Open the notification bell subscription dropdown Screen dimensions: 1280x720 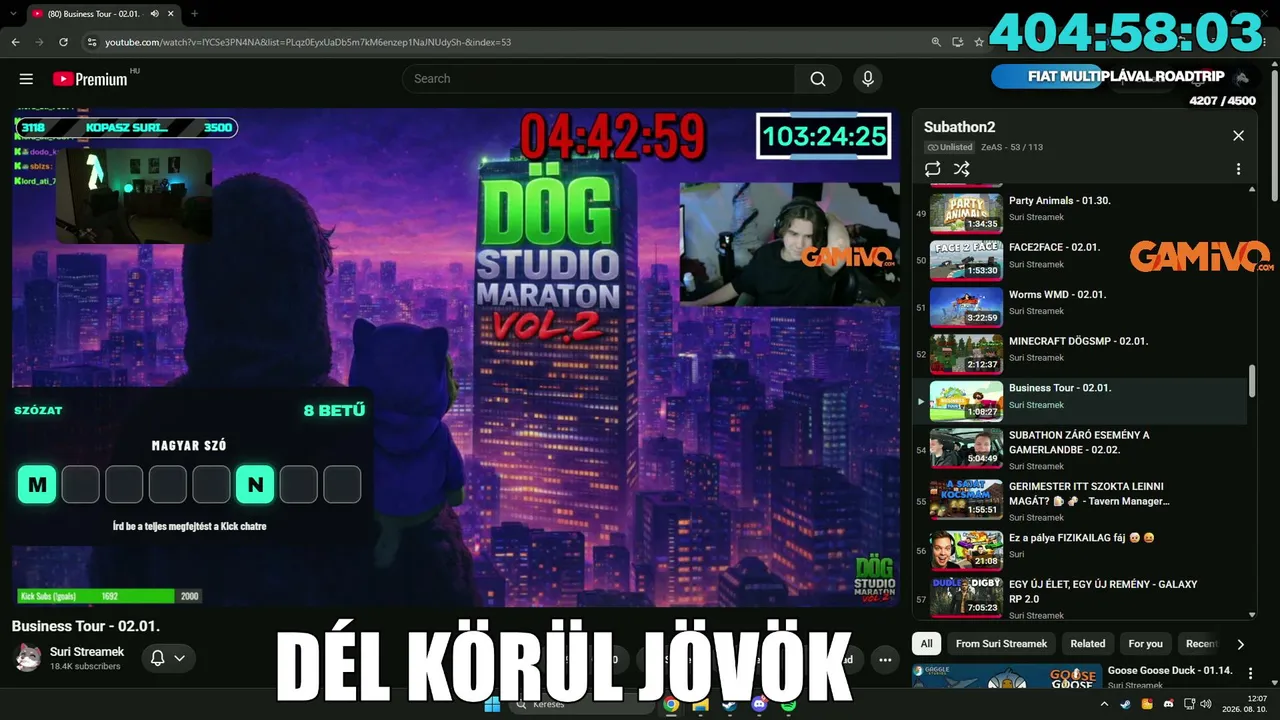tap(168, 658)
